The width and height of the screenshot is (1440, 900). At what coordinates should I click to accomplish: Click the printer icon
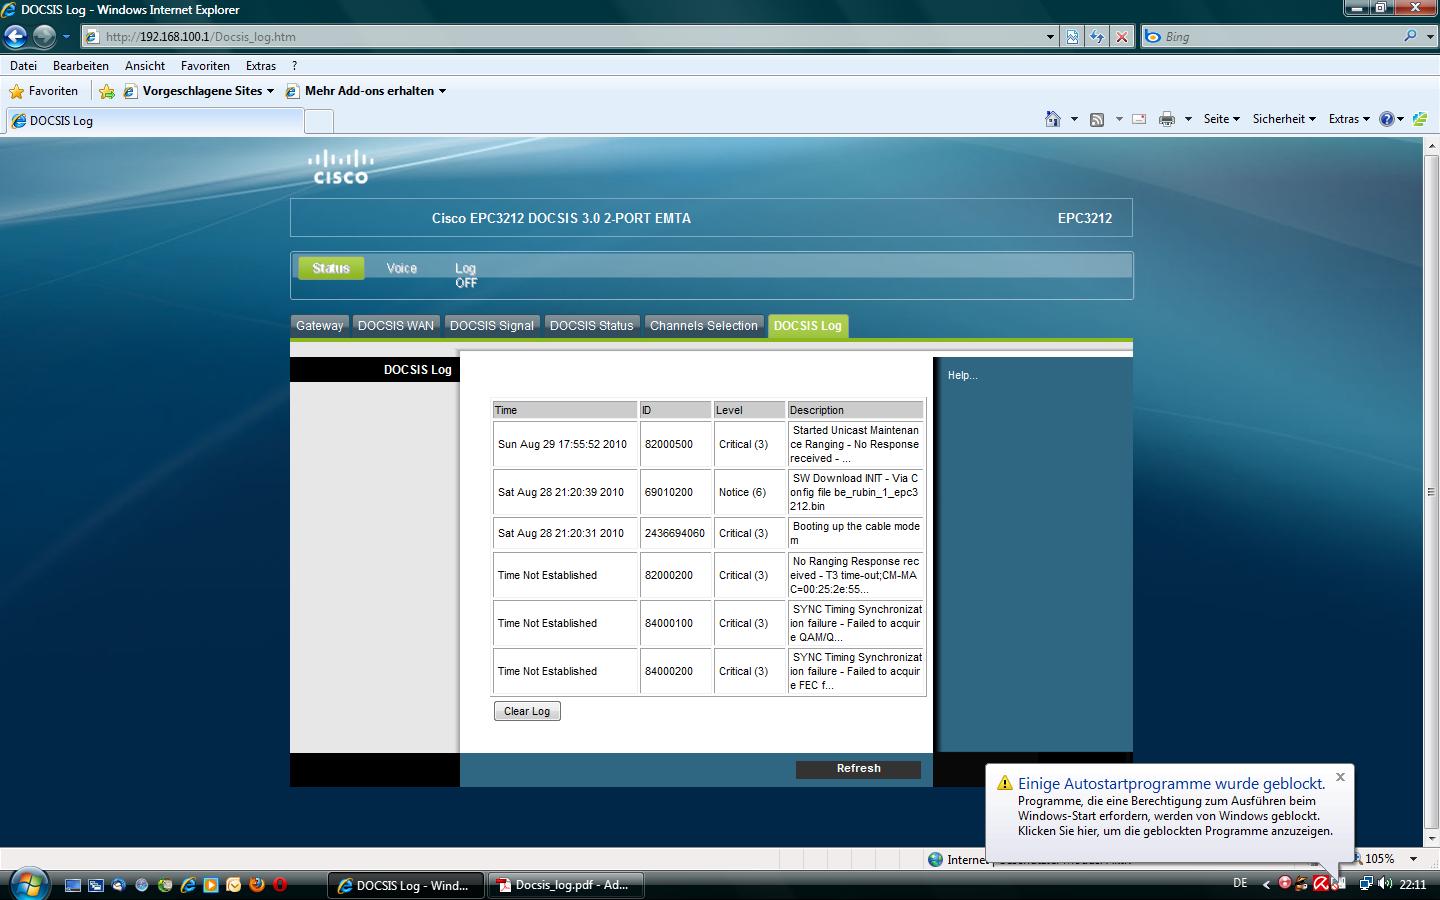1166,119
